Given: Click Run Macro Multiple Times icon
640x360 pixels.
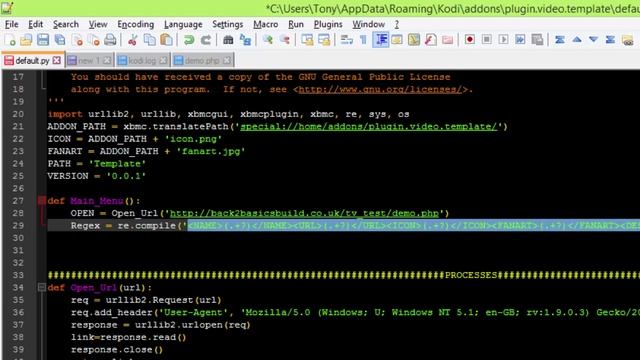Looking at the screenshot, I should [x=520, y=40].
